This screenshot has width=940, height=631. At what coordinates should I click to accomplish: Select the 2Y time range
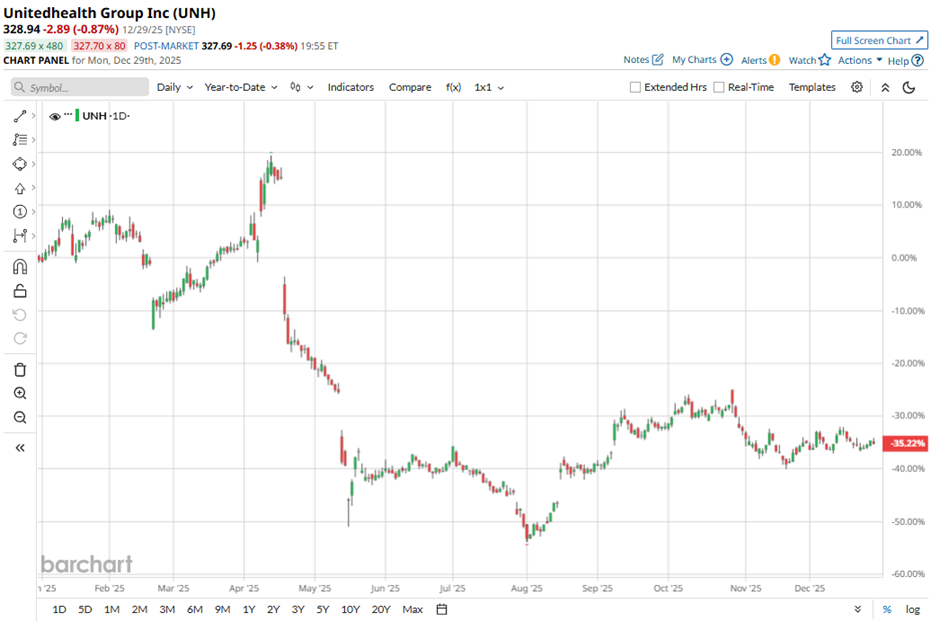[x=273, y=609]
